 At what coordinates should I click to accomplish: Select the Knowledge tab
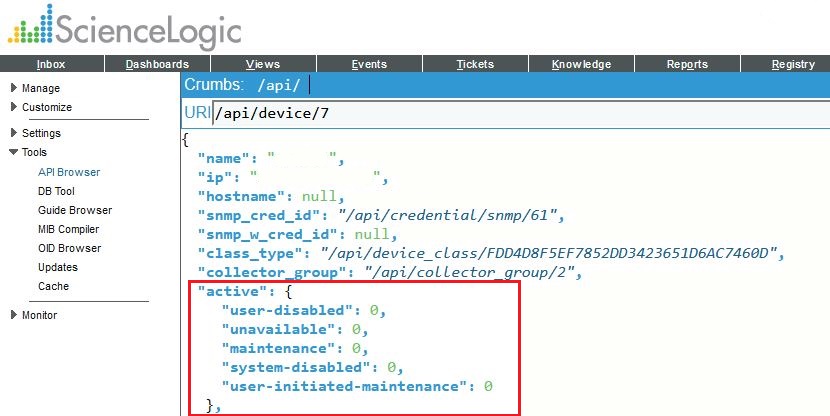[x=581, y=64]
